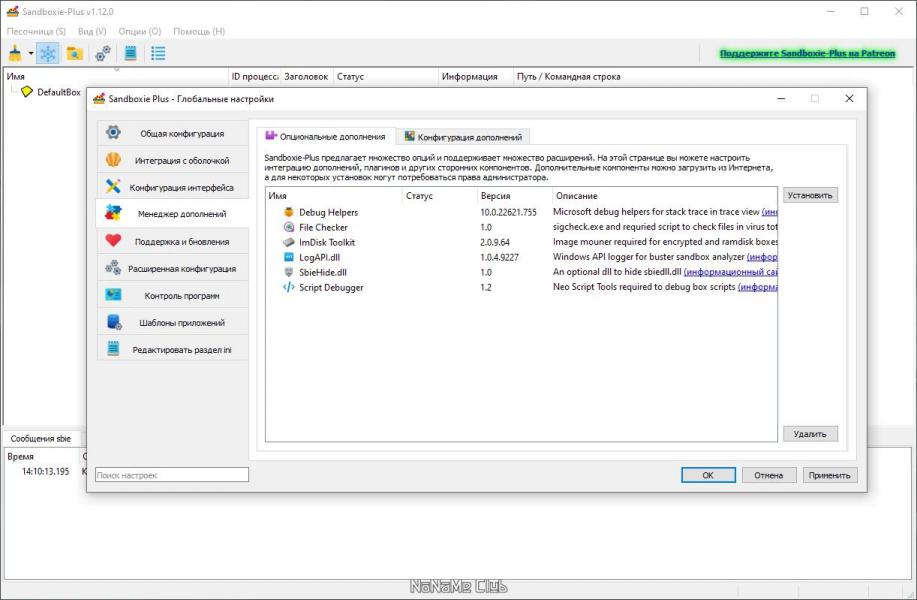Screen dimensions: 917x600
Task: Select the Script Debugger addon row
Action: (x=520, y=287)
